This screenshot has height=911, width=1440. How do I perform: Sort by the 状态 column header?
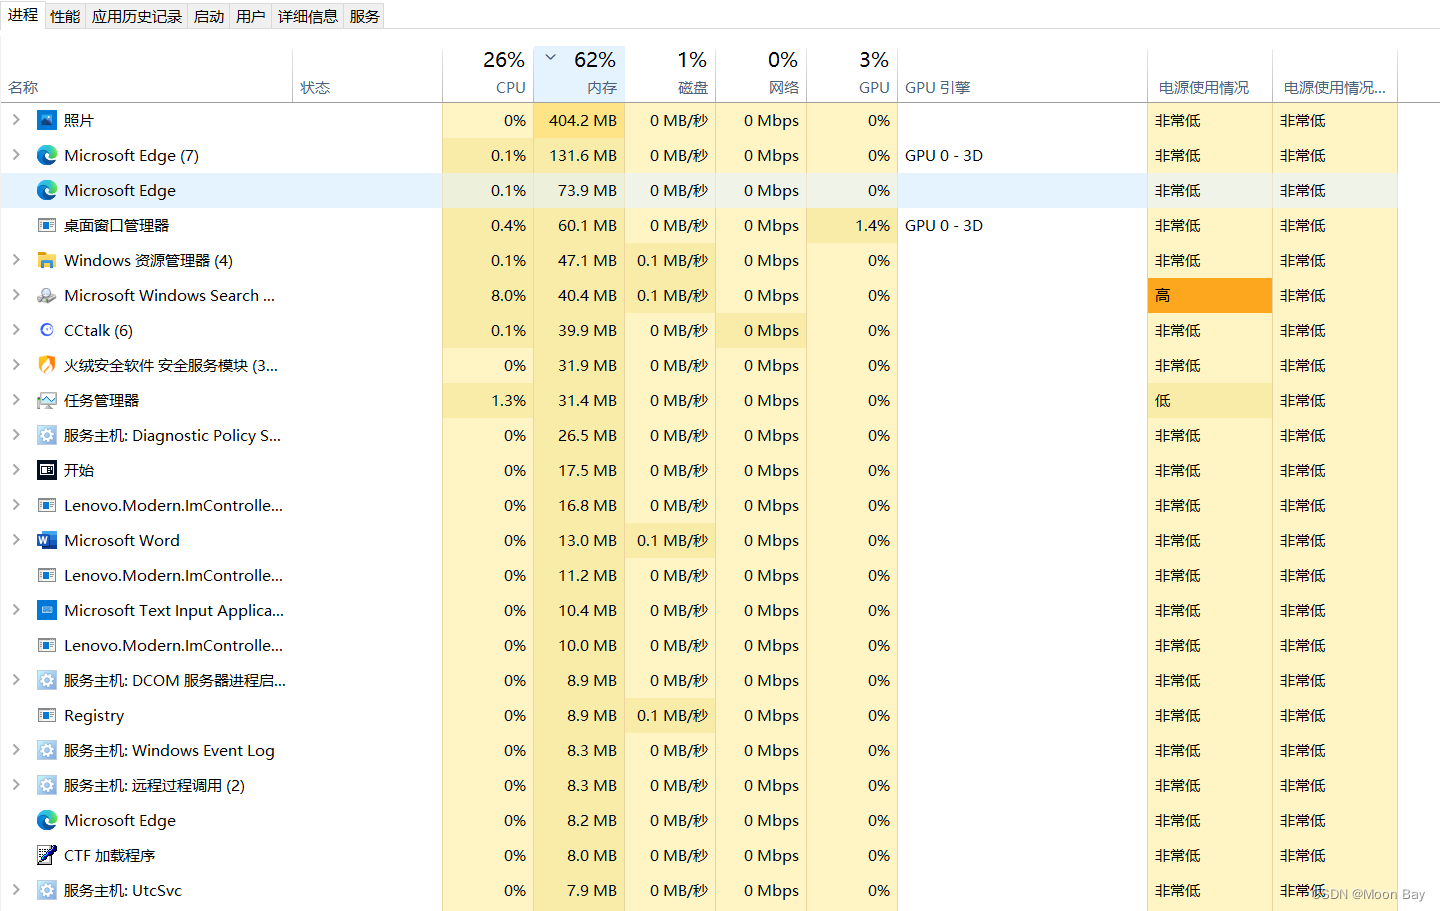pos(367,75)
